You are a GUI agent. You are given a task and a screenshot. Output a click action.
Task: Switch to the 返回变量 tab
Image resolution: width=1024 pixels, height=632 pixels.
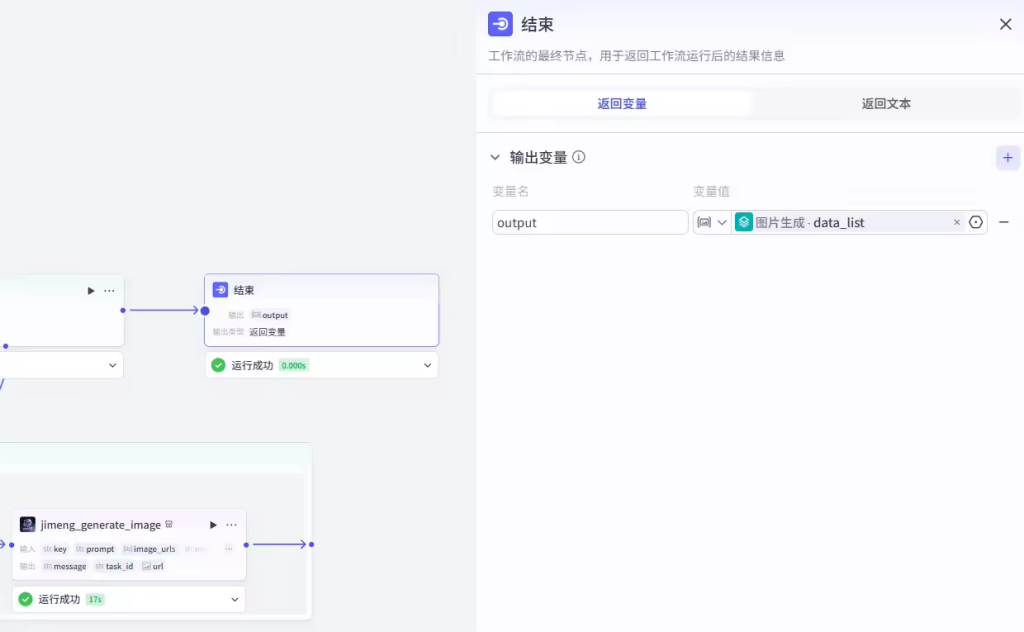point(622,103)
